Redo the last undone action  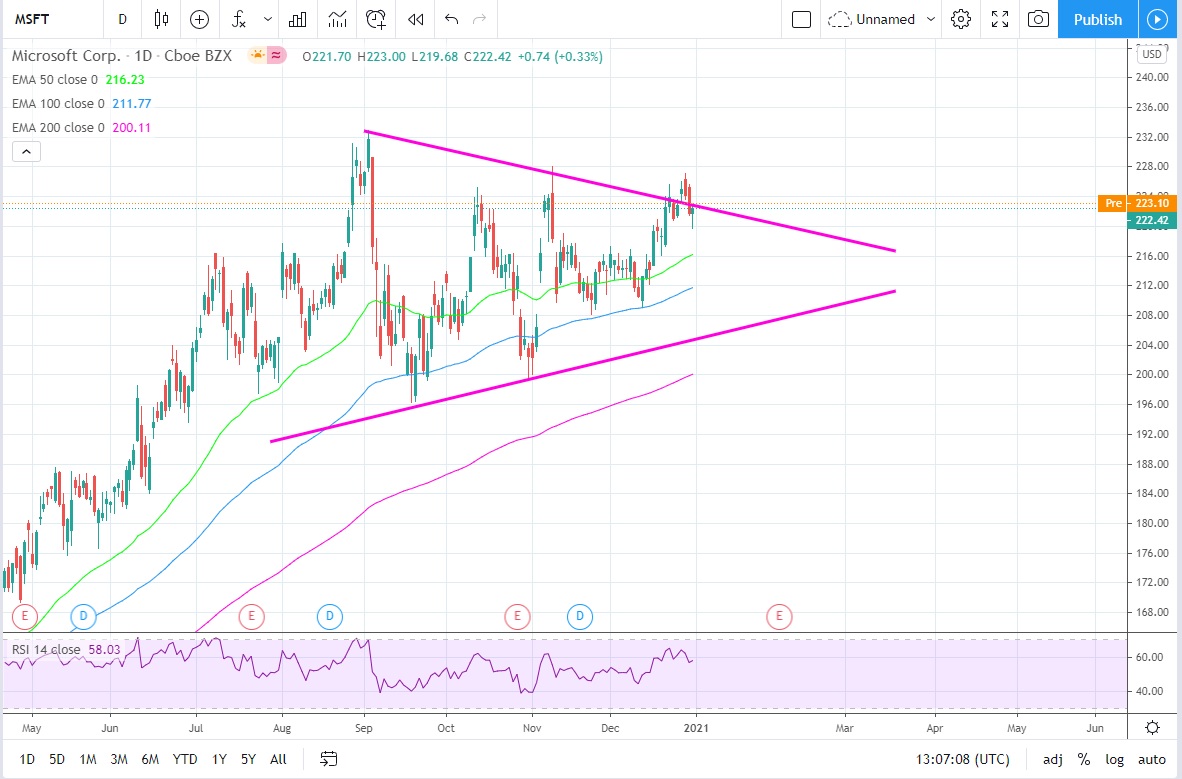(x=479, y=19)
